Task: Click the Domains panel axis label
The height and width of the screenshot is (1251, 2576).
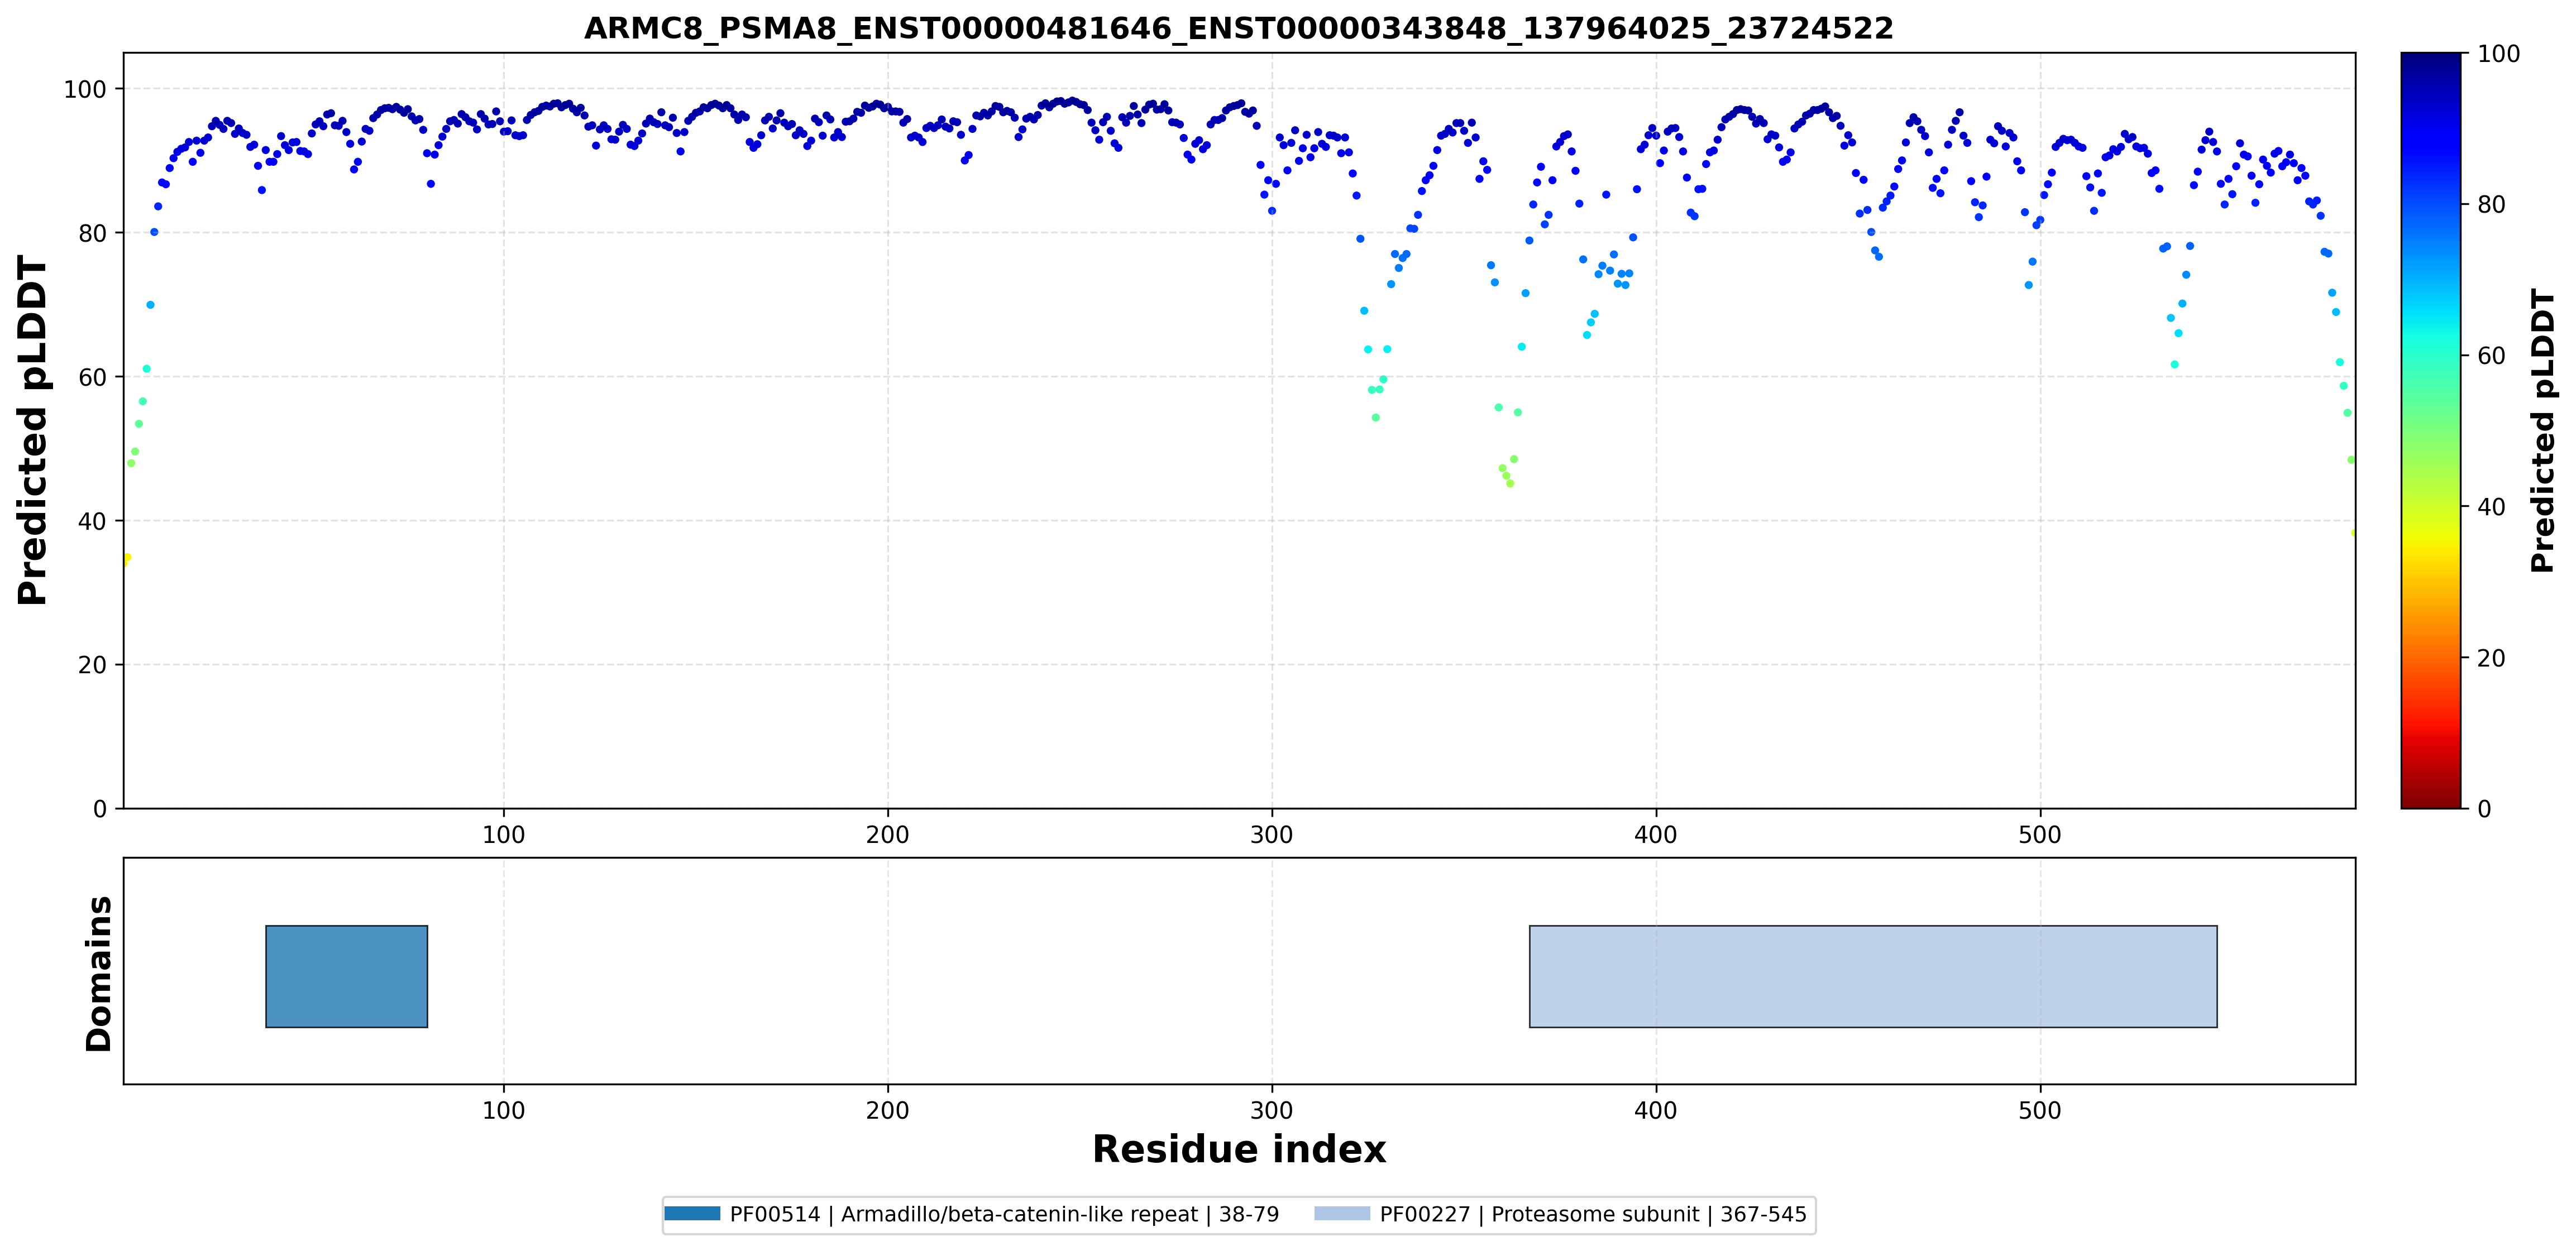Action: coord(99,974)
